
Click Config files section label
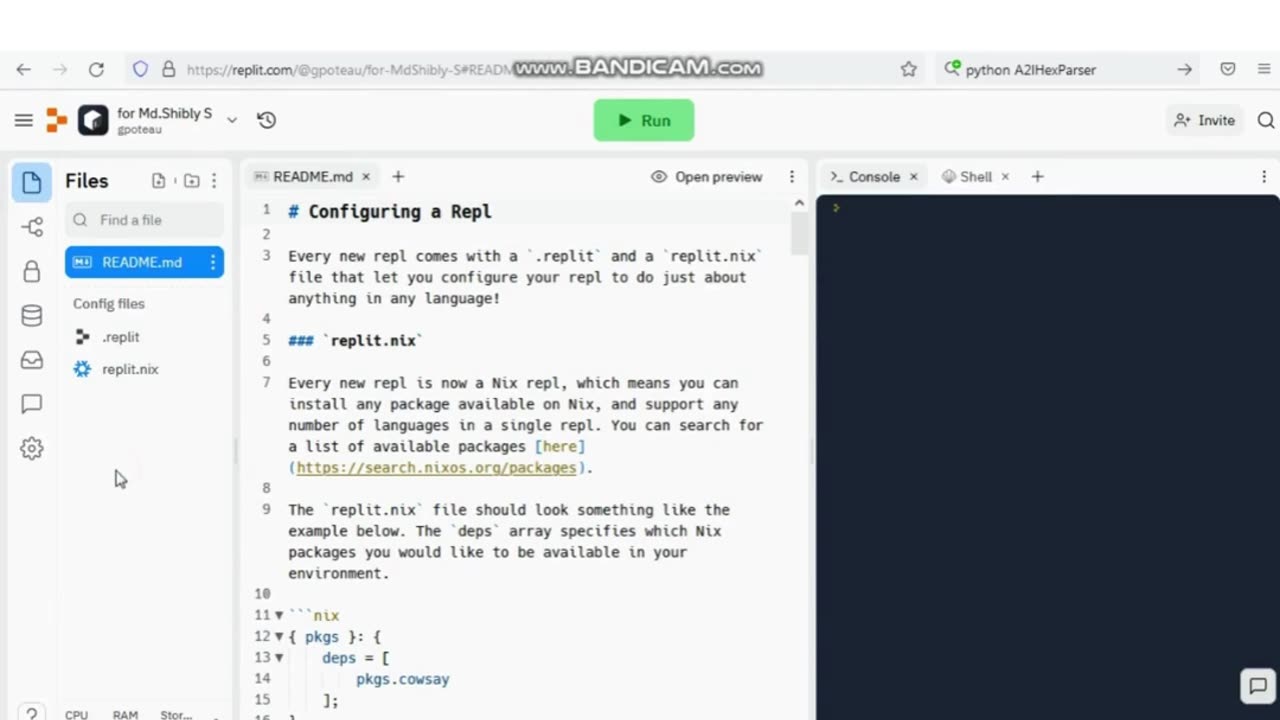pos(109,303)
